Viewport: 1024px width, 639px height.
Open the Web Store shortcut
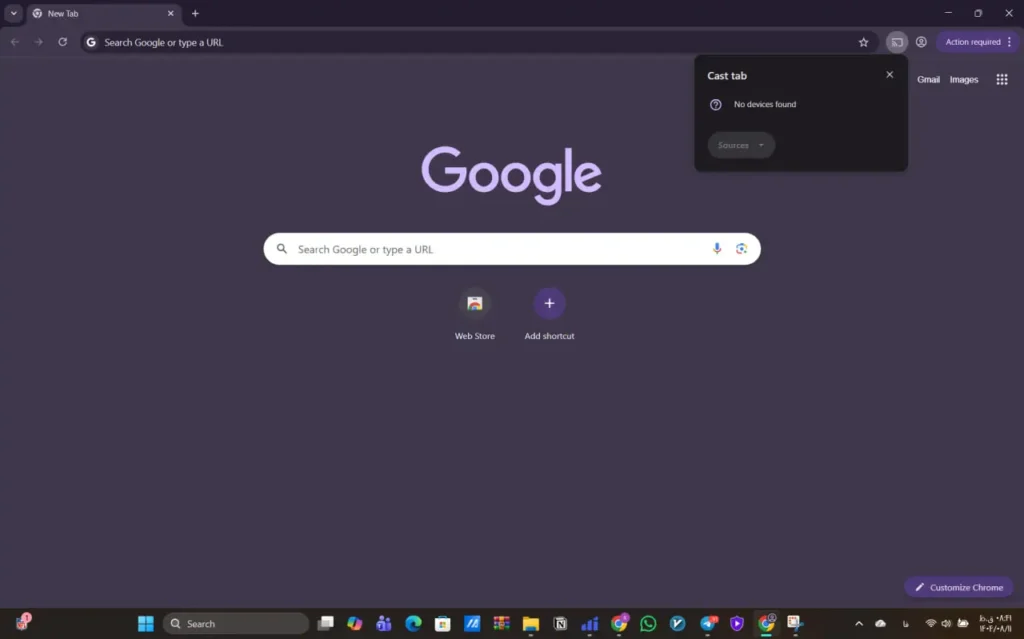coord(474,303)
